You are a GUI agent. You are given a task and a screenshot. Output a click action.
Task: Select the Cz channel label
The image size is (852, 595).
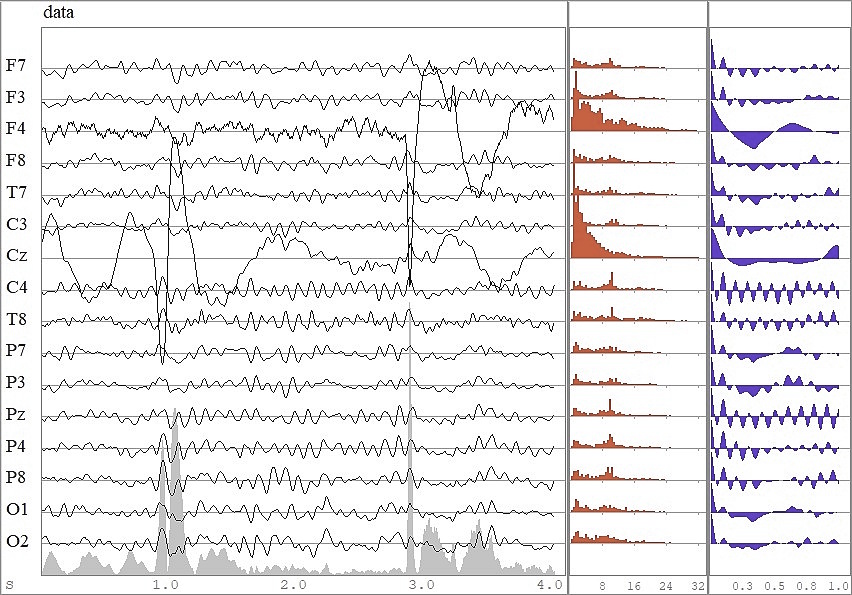tap(19, 255)
